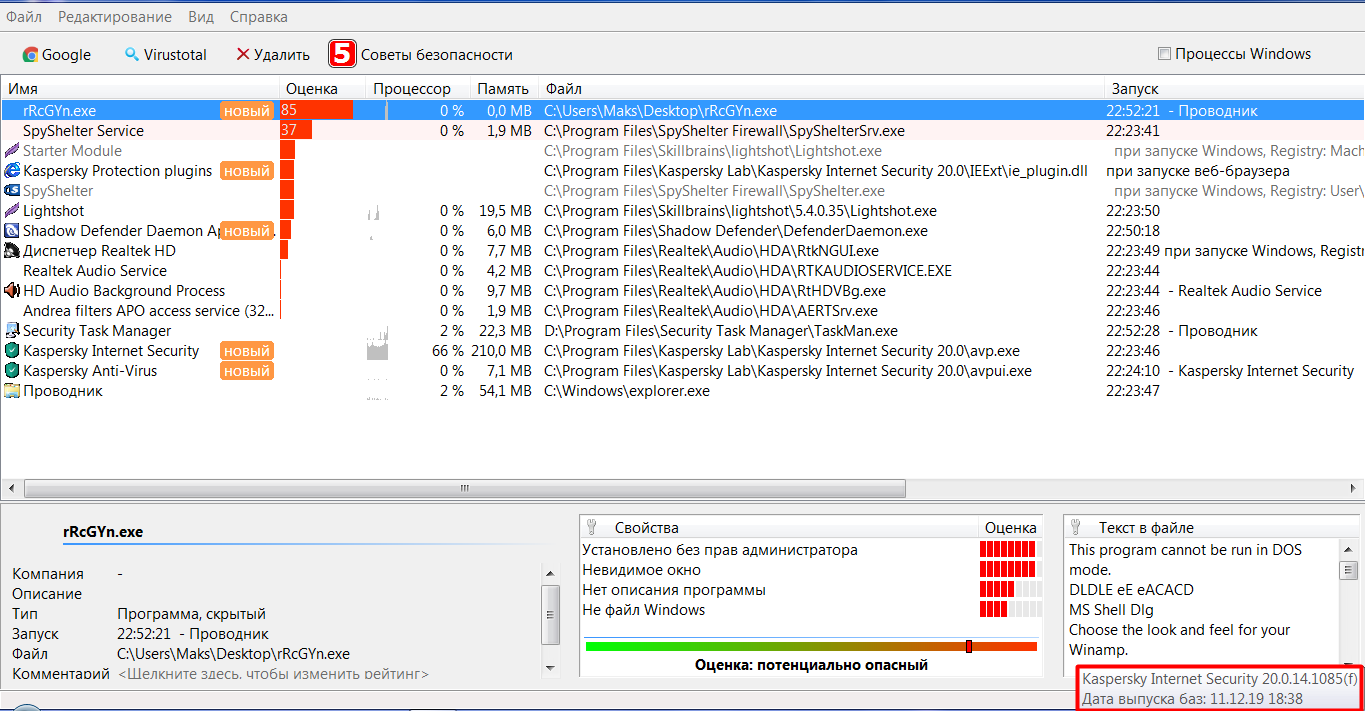Image resolution: width=1365 pixels, height=711 pixels.
Task: Select the Andrea filters APO access service row
Action: coord(682,310)
